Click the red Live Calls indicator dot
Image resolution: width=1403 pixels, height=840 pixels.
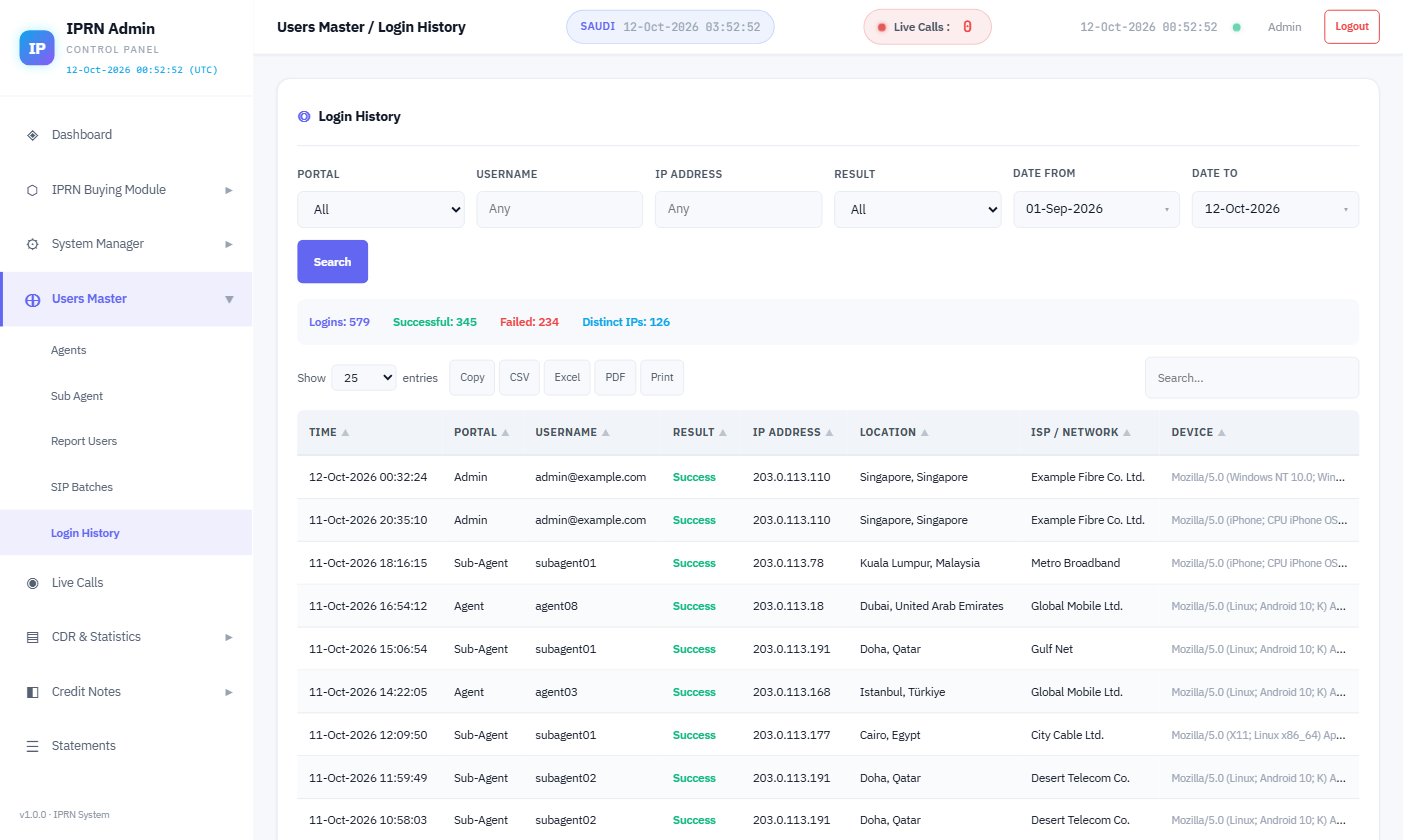click(x=882, y=27)
